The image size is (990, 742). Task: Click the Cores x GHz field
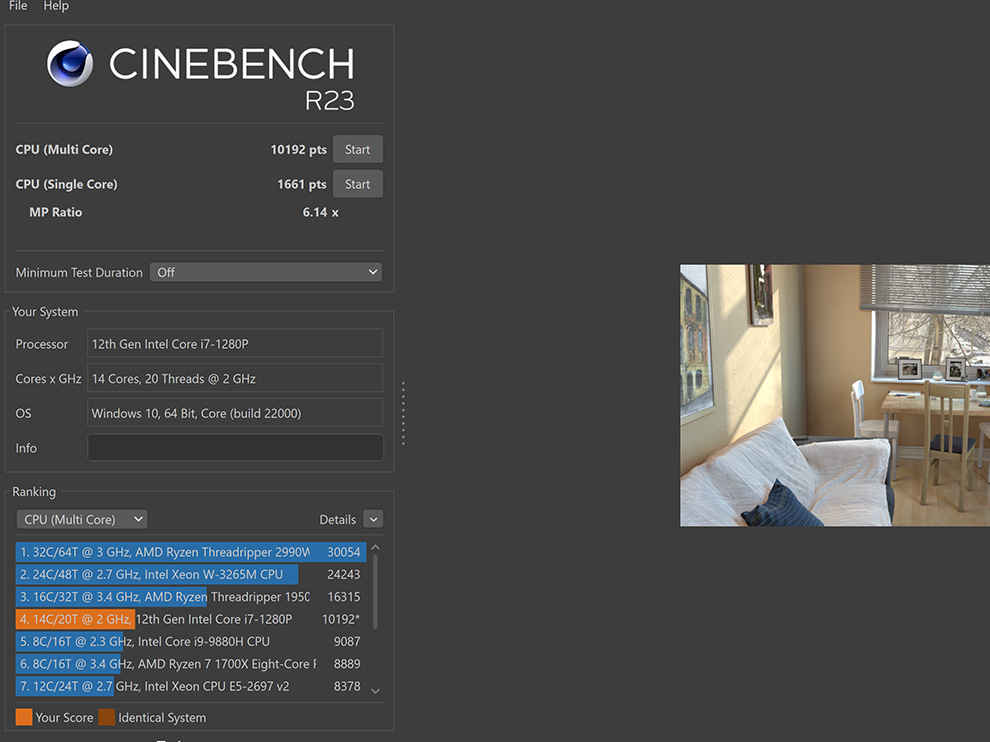click(234, 379)
